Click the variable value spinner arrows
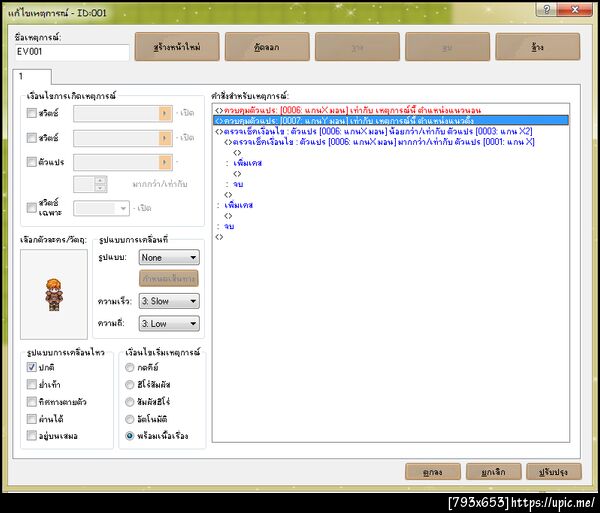The image size is (600, 513). pos(100,184)
